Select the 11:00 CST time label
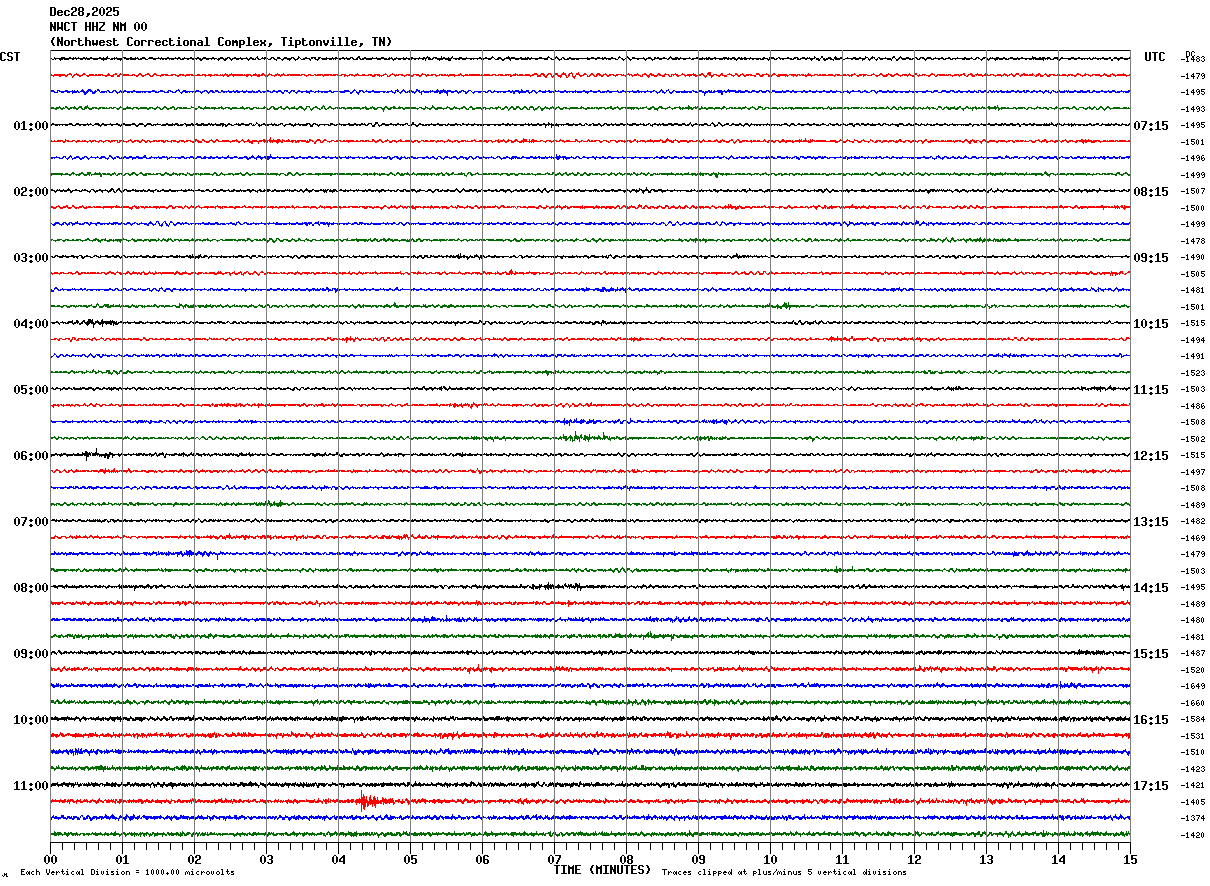Viewport: 1210px width, 886px height. [31, 786]
